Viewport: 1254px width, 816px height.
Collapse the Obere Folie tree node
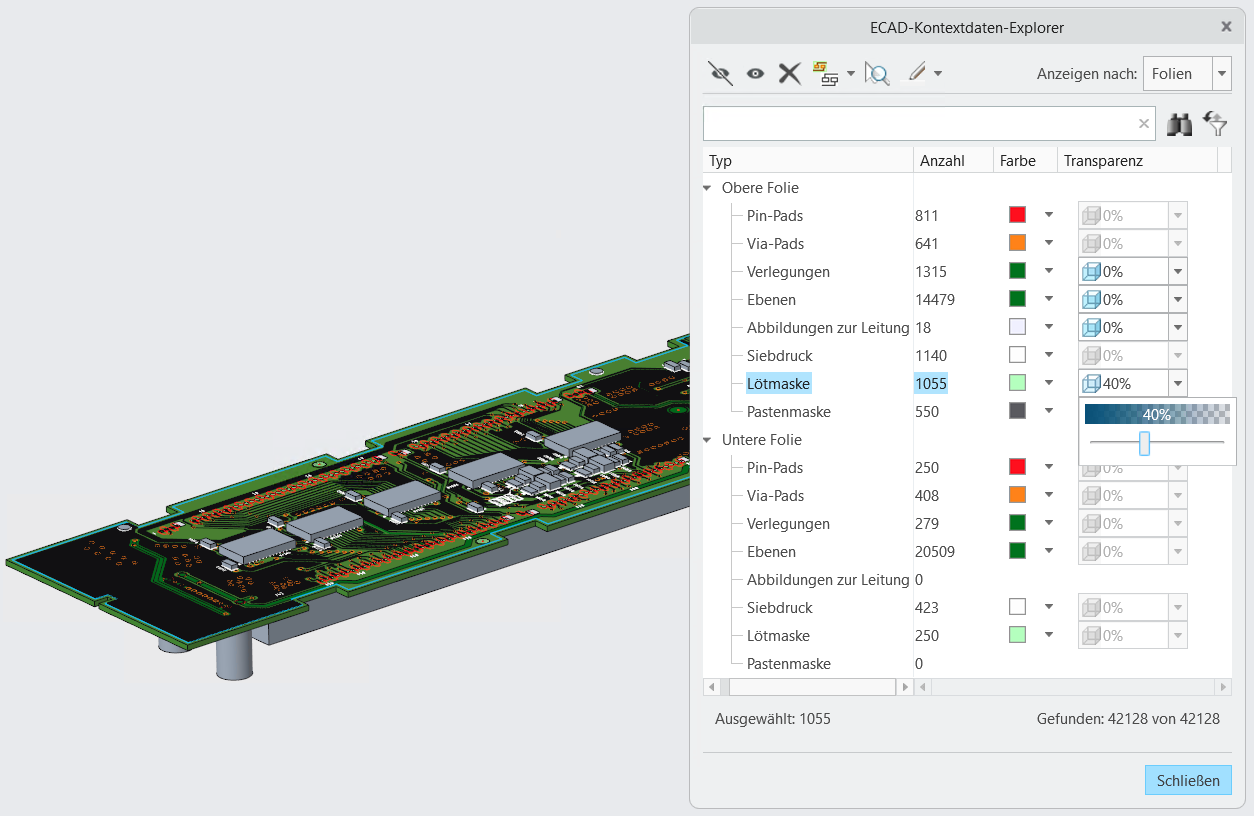click(x=708, y=188)
